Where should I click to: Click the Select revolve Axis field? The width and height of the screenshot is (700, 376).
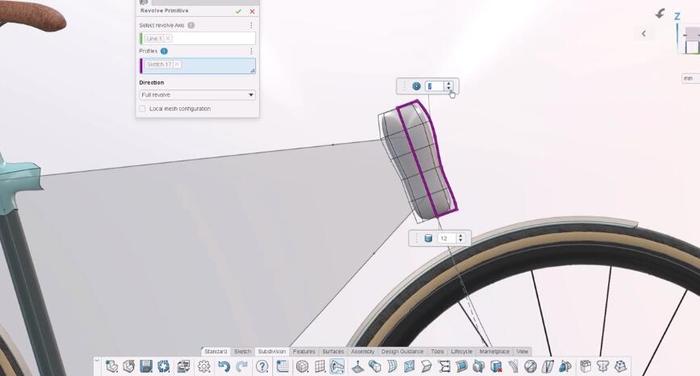pos(198,38)
